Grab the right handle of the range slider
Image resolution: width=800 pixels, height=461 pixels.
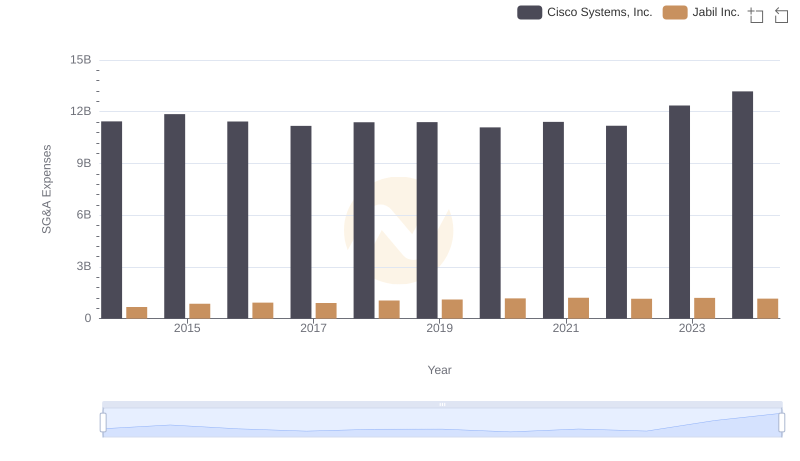click(x=782, y=422)
